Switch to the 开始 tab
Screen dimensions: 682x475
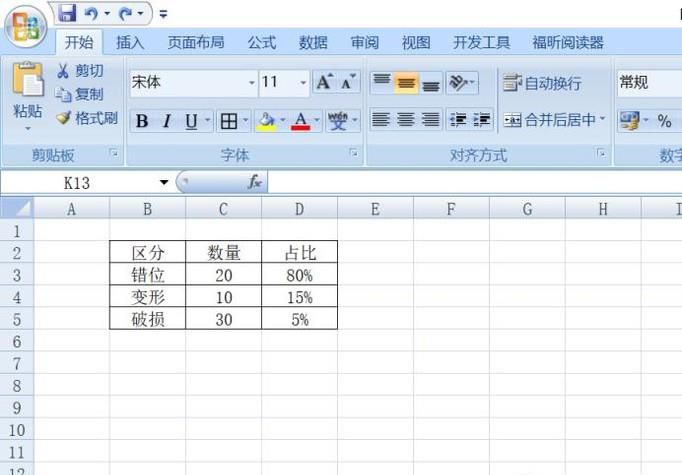79,43
